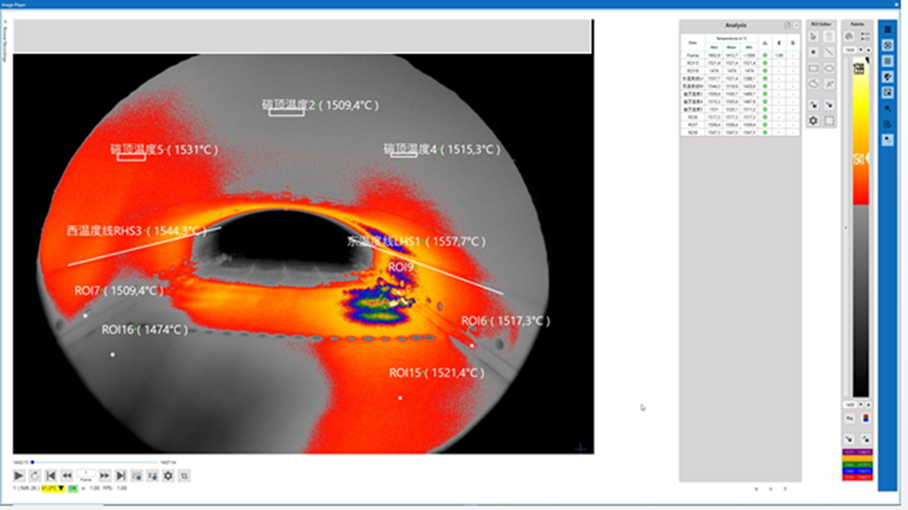Select the purple isotherm range swatch

tap(858, 452)
